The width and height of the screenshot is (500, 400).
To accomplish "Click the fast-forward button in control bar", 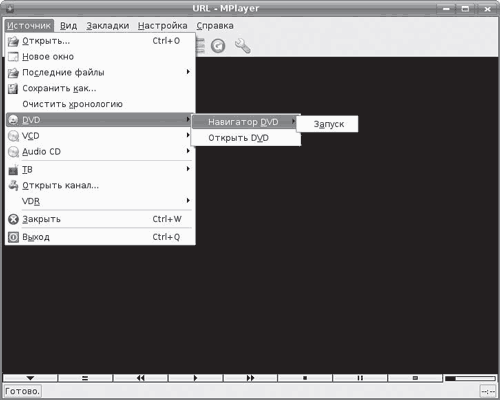I will pyautogui.click(x=250, y=378).
